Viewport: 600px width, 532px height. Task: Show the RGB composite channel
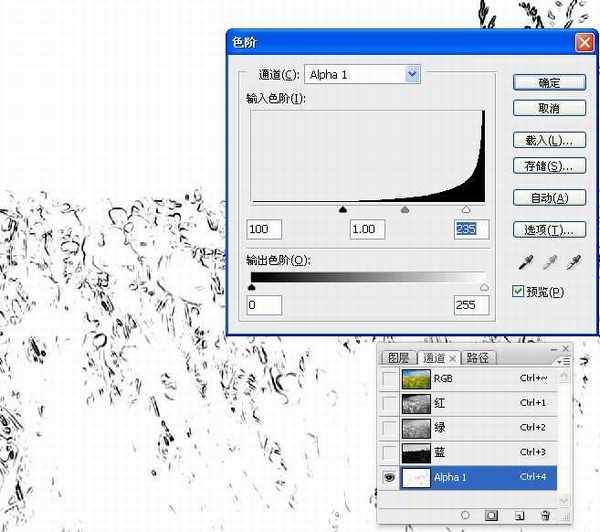pos(389,379)
